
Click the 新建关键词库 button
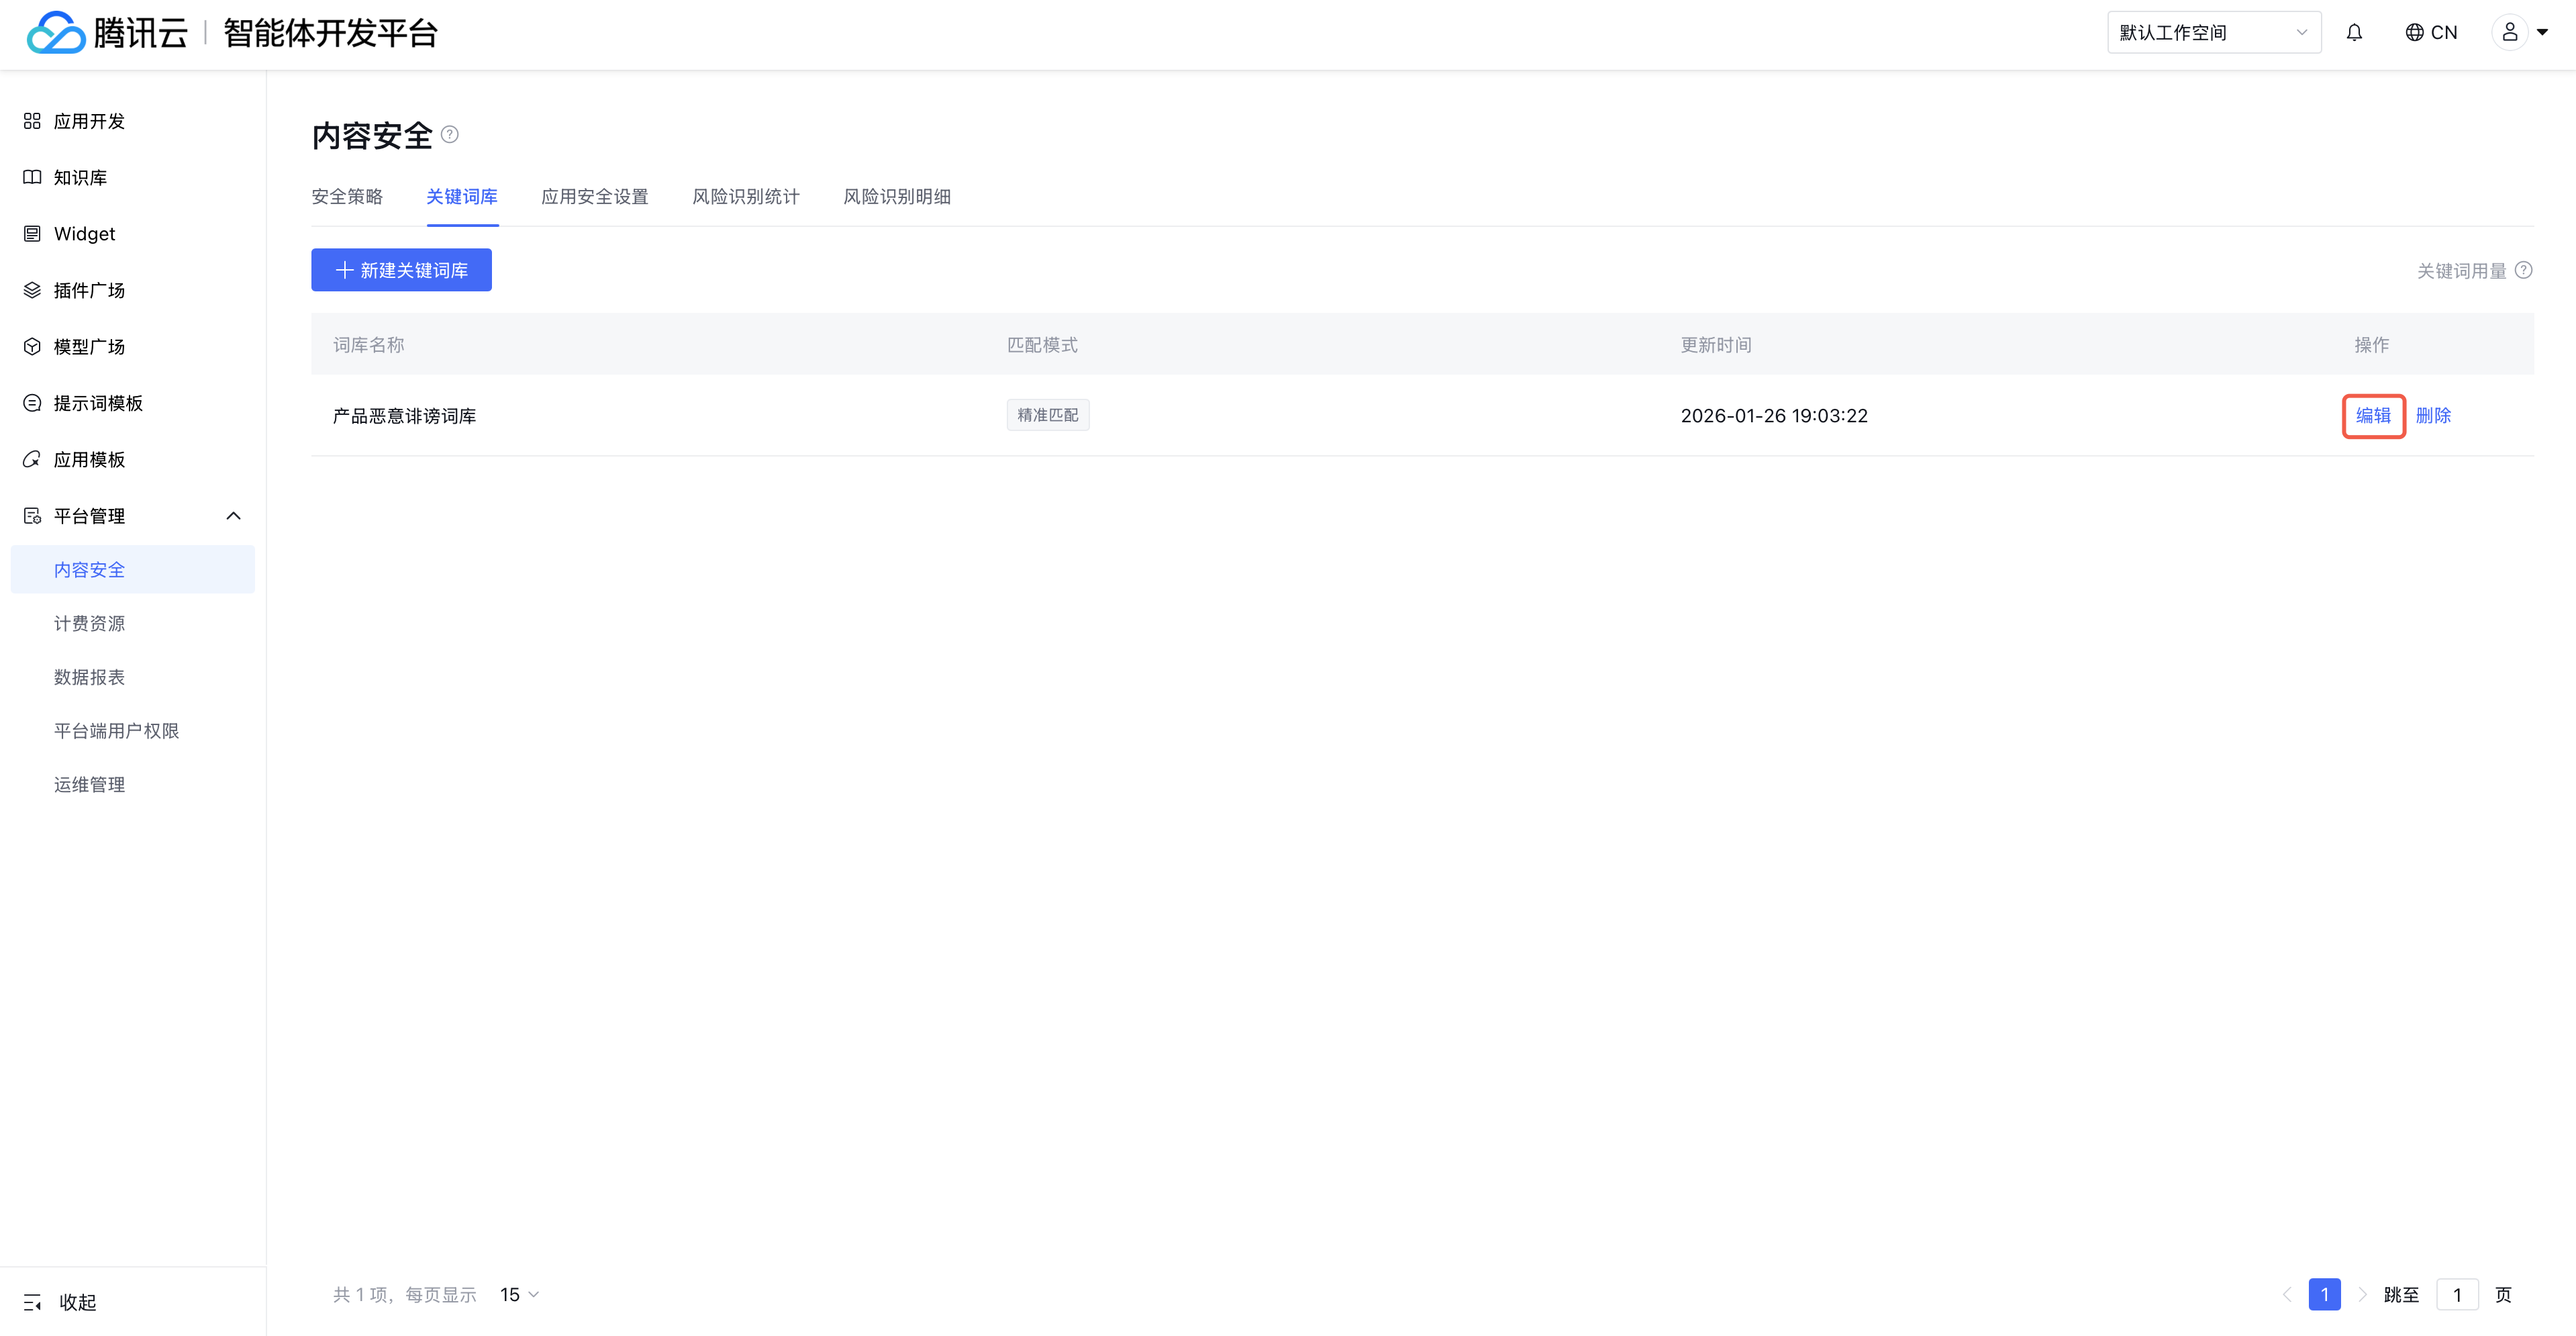[401, 270]
